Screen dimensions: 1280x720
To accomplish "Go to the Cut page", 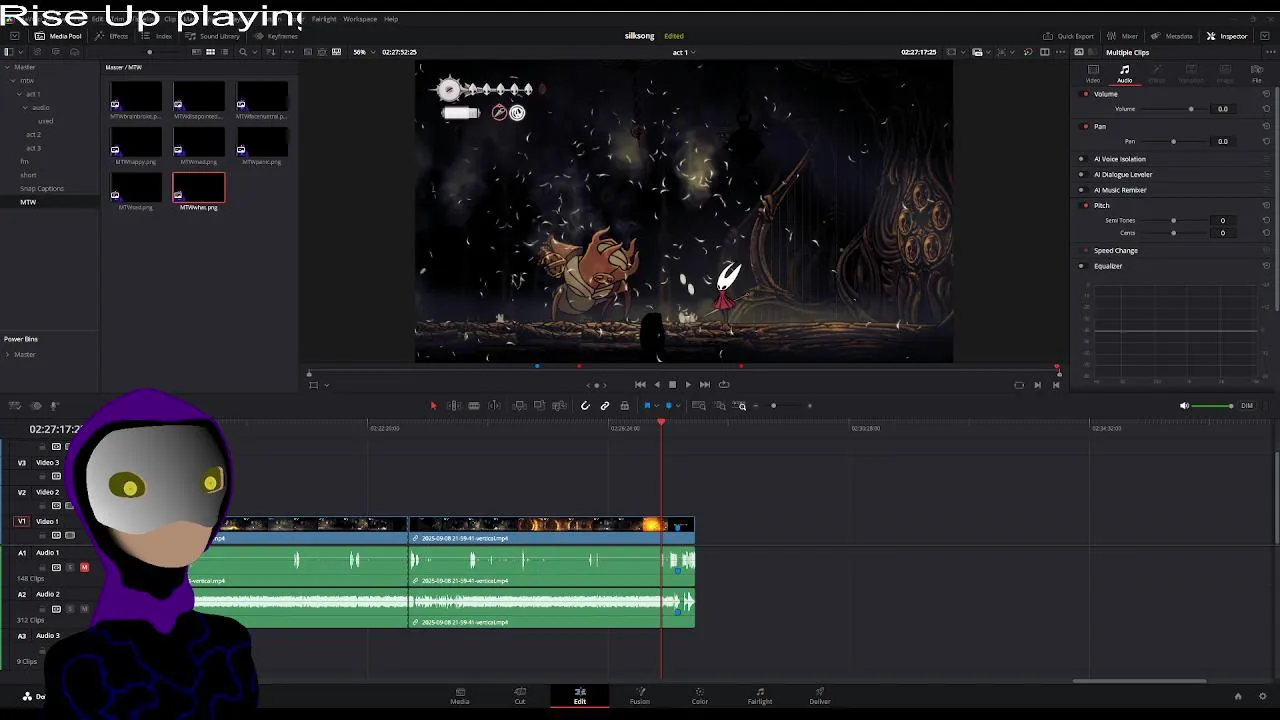I will click(x=520, y=695).
